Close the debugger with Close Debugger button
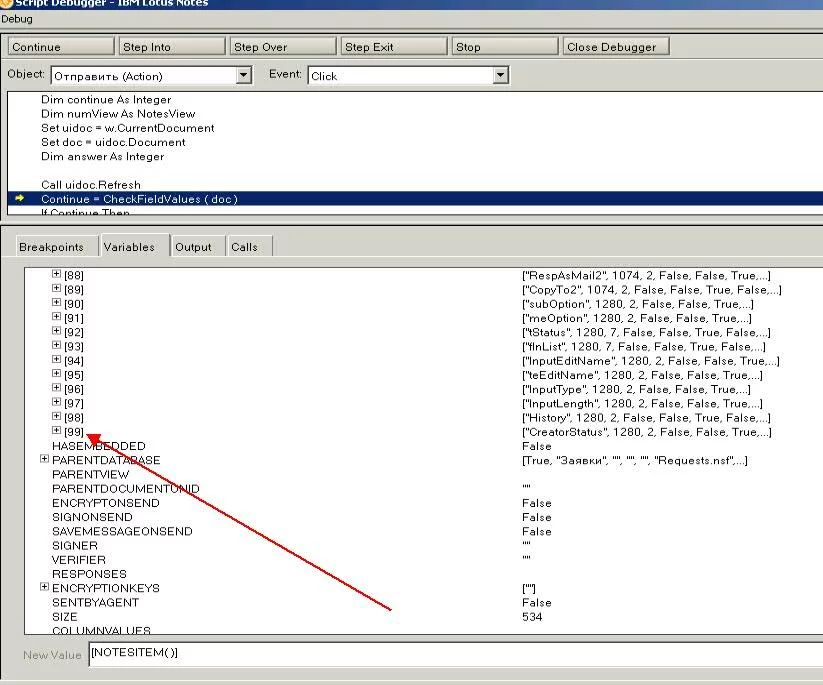Image resolution: width=823 pixels, height=685 pixels. coord(614,47)
